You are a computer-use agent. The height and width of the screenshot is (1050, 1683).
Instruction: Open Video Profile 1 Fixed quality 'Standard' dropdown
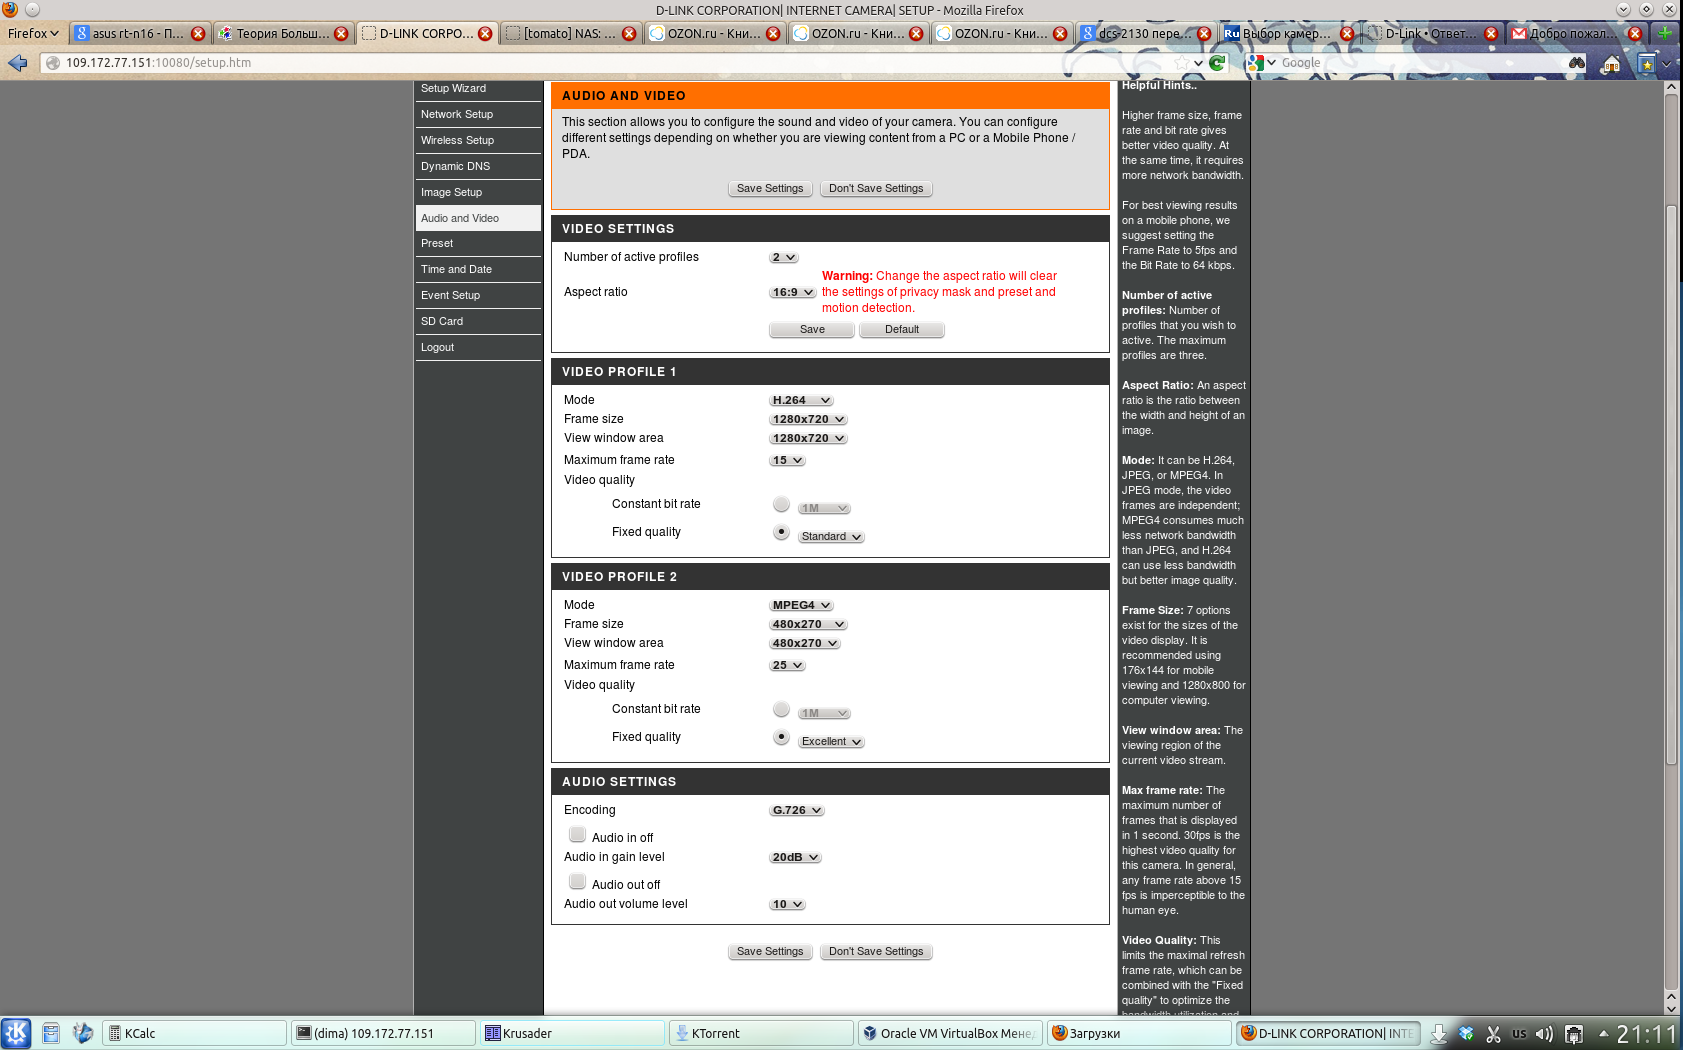[x=831, y=537]
